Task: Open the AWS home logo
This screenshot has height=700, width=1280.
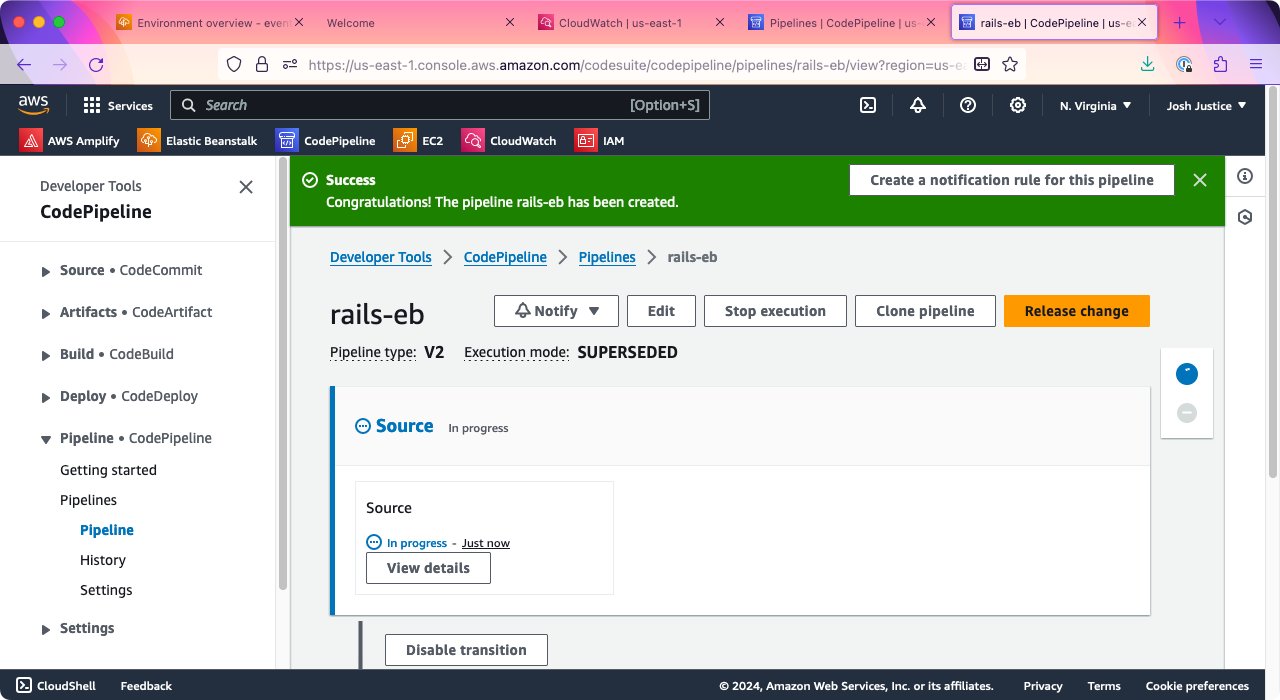Action: pyautogui.click(x=33, y=105)
